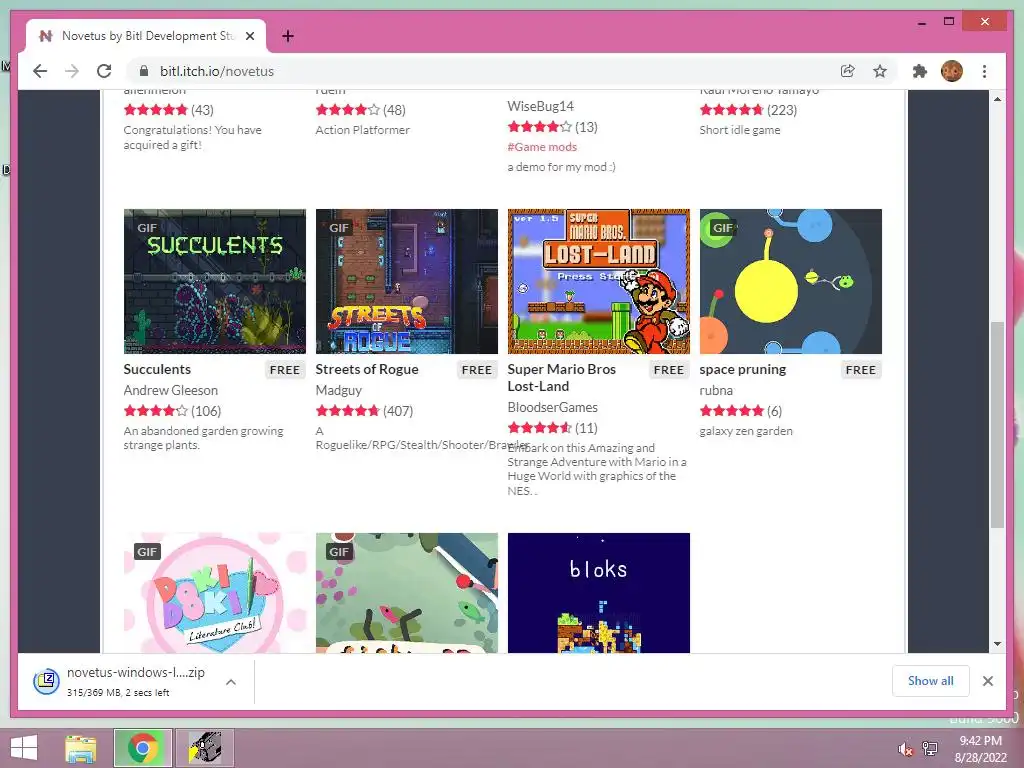The height and width of the screenshot is (768, 1024).
Task: Click the FREE badge on Streets of Rogue
Action: pyautogui.click(x=477, y=370)
